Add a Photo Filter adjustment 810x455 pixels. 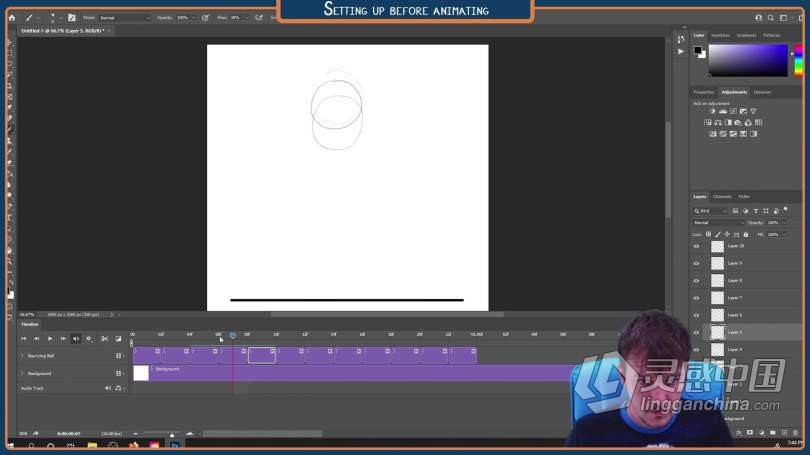click(x=738, y=123)
